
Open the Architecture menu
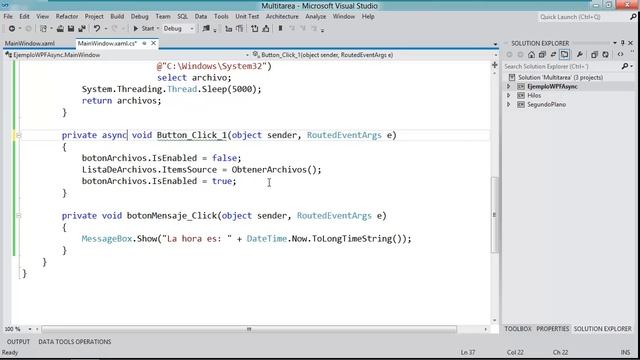[x=282, y=17]
